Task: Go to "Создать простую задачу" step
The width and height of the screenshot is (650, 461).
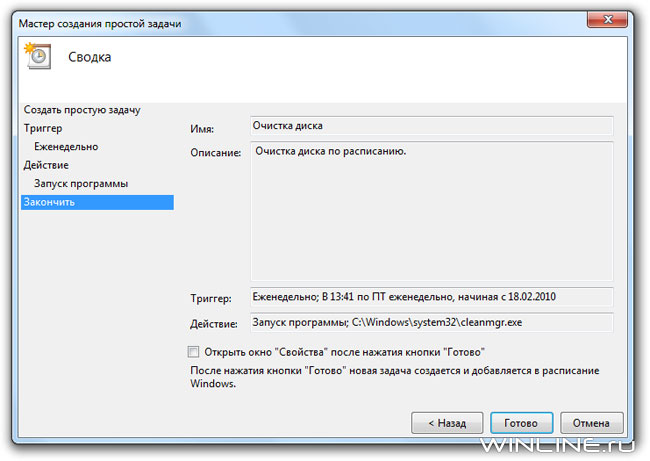Action: (82, 110)
